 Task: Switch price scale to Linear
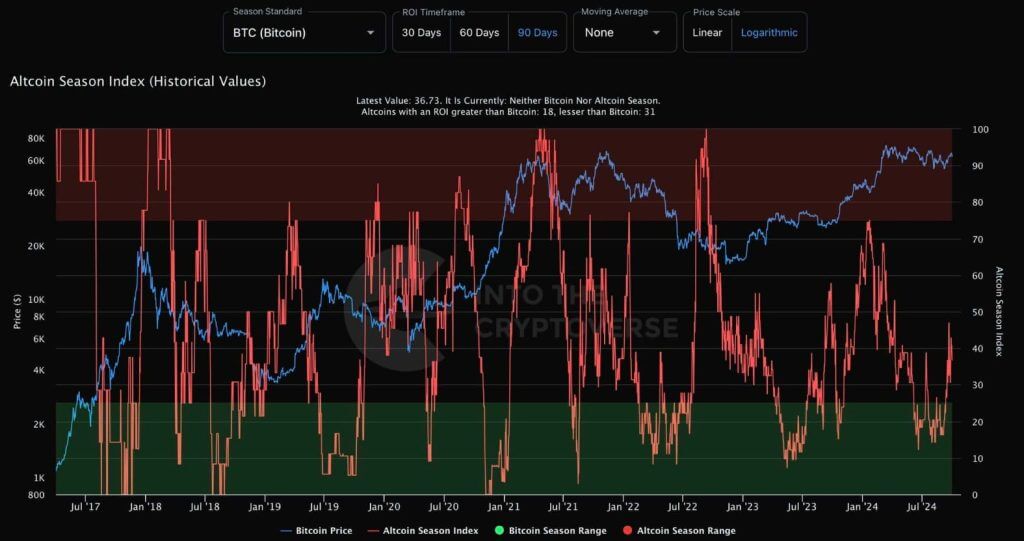pos(707,32)
